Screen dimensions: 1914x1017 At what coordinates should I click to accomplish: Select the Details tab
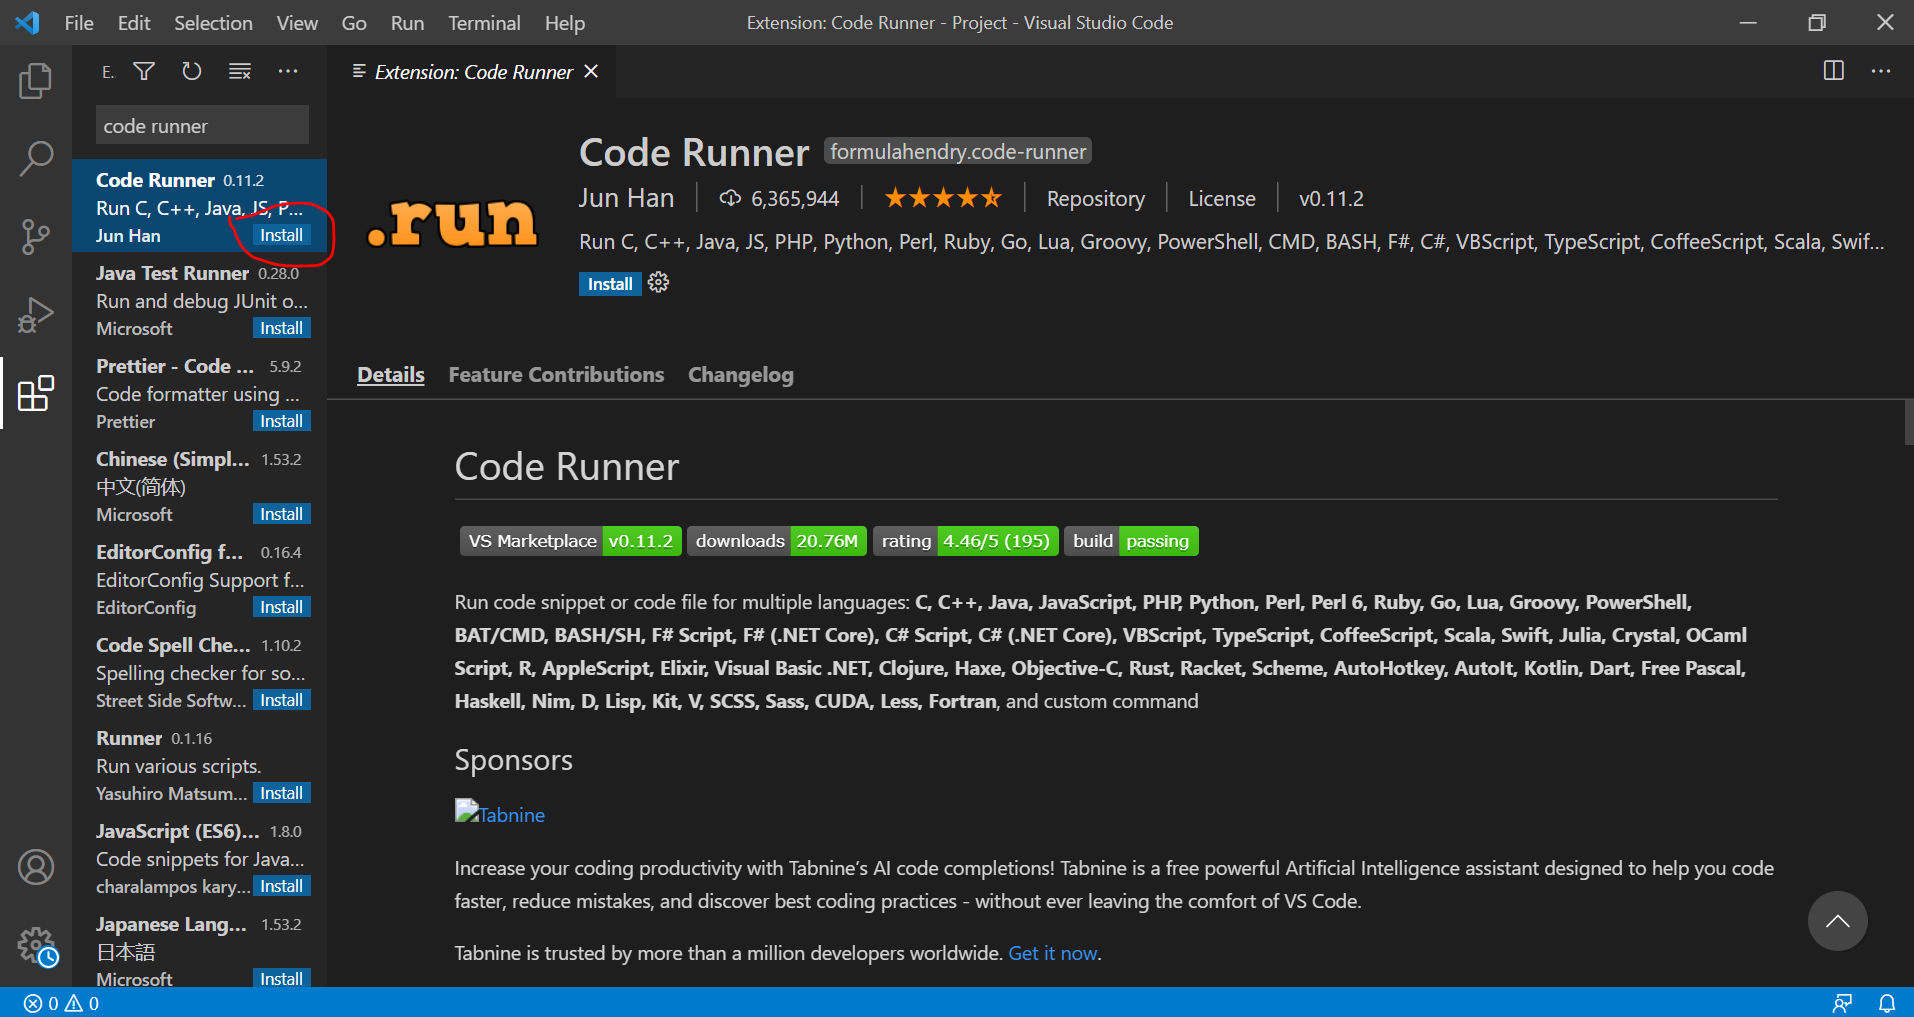click(391, 375)
